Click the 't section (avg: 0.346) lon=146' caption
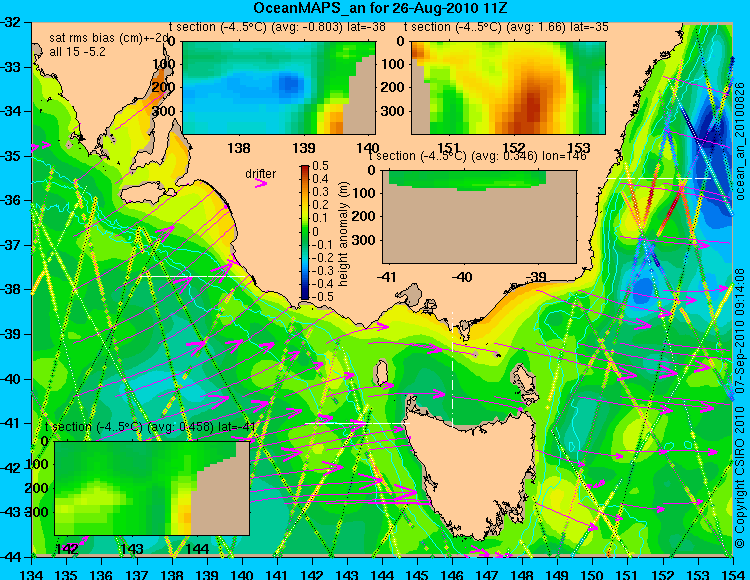The width and height of the screenshot is (750, 580). coord(477,156)
